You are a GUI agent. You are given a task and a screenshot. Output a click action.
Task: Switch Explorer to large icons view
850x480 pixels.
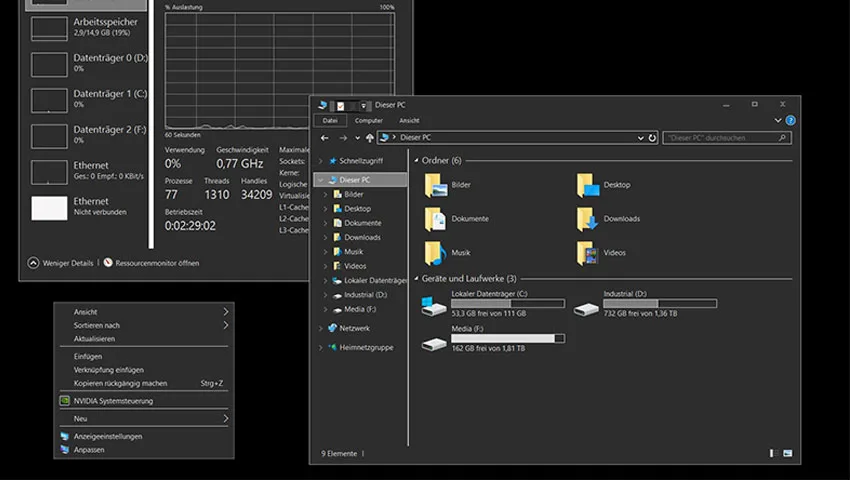coord(788,453)
